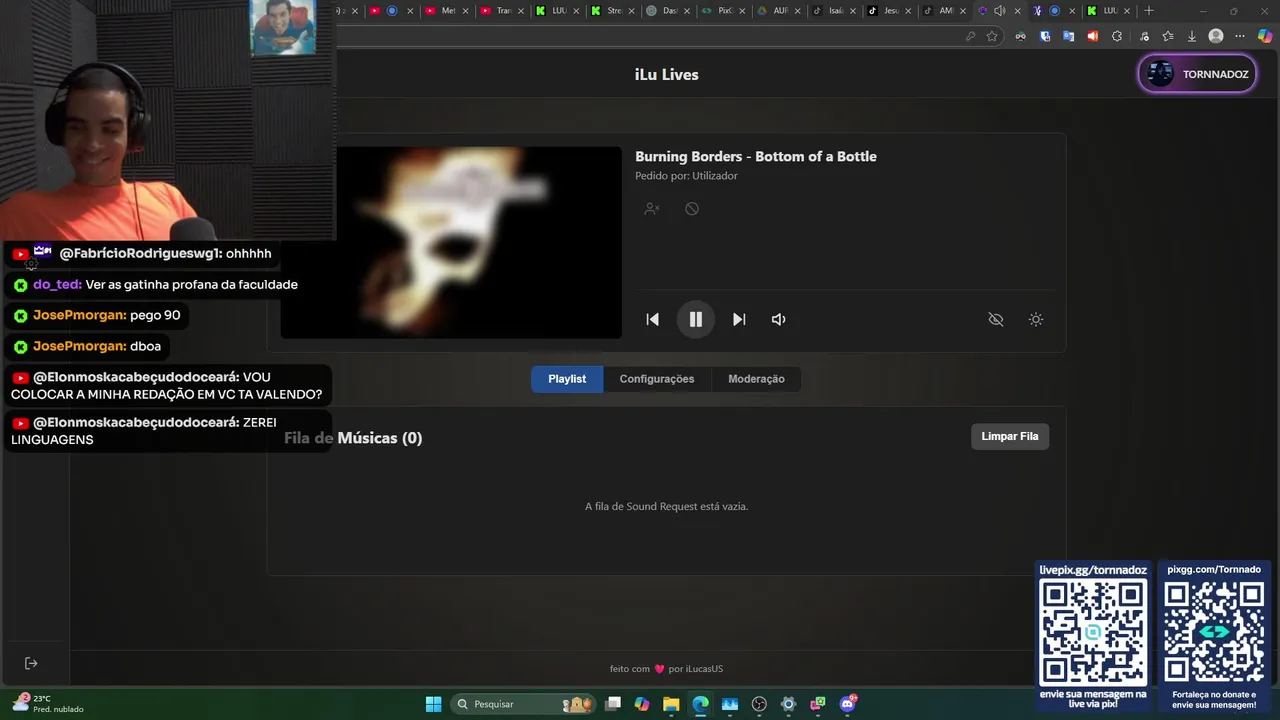Click the Limpar Fila button
This screenshot has height=720, width=1280.
coord(1010,436)
